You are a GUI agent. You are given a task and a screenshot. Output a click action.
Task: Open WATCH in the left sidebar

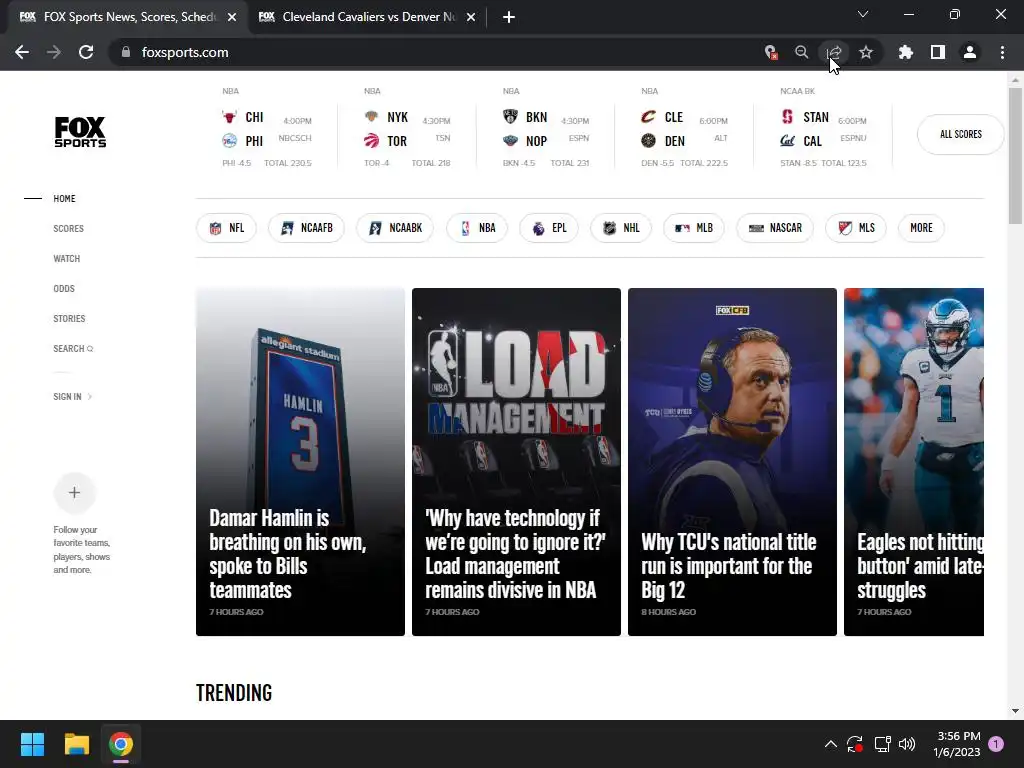67,259
